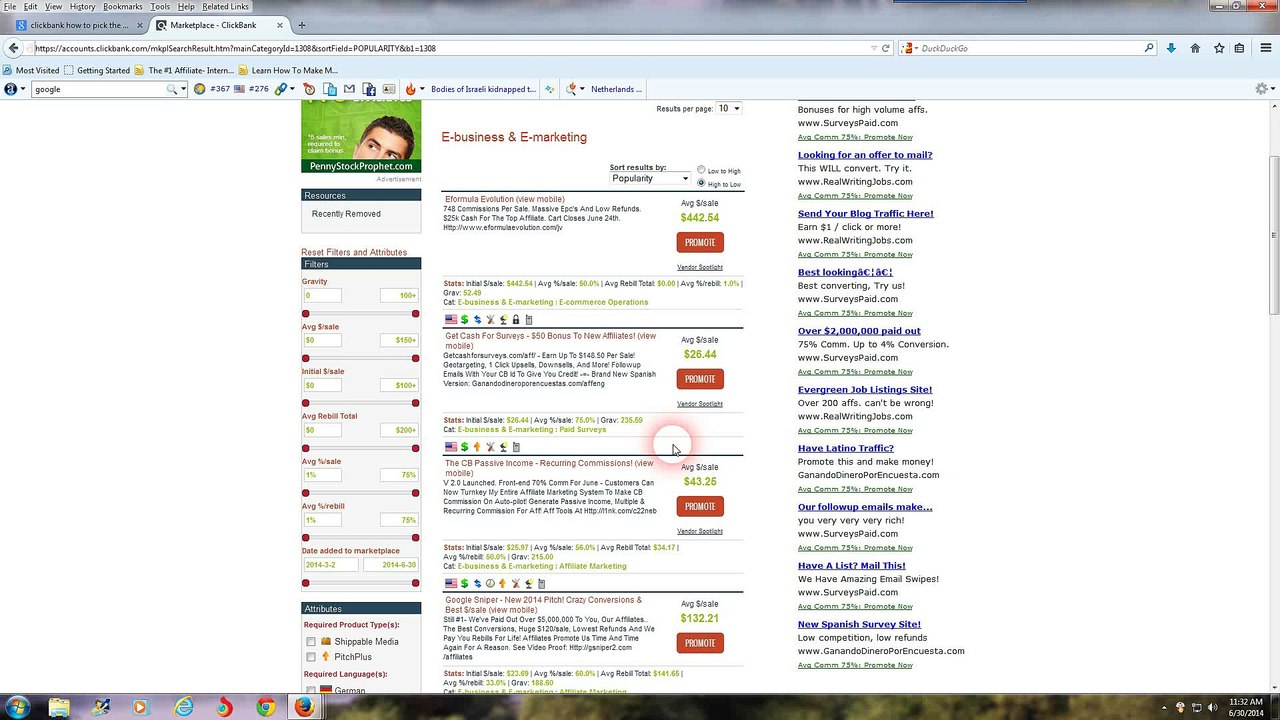The width and height of the screenshot is (1280, 720).
Task: Check the PitchPlus checkbox
Action: (311, 657)
